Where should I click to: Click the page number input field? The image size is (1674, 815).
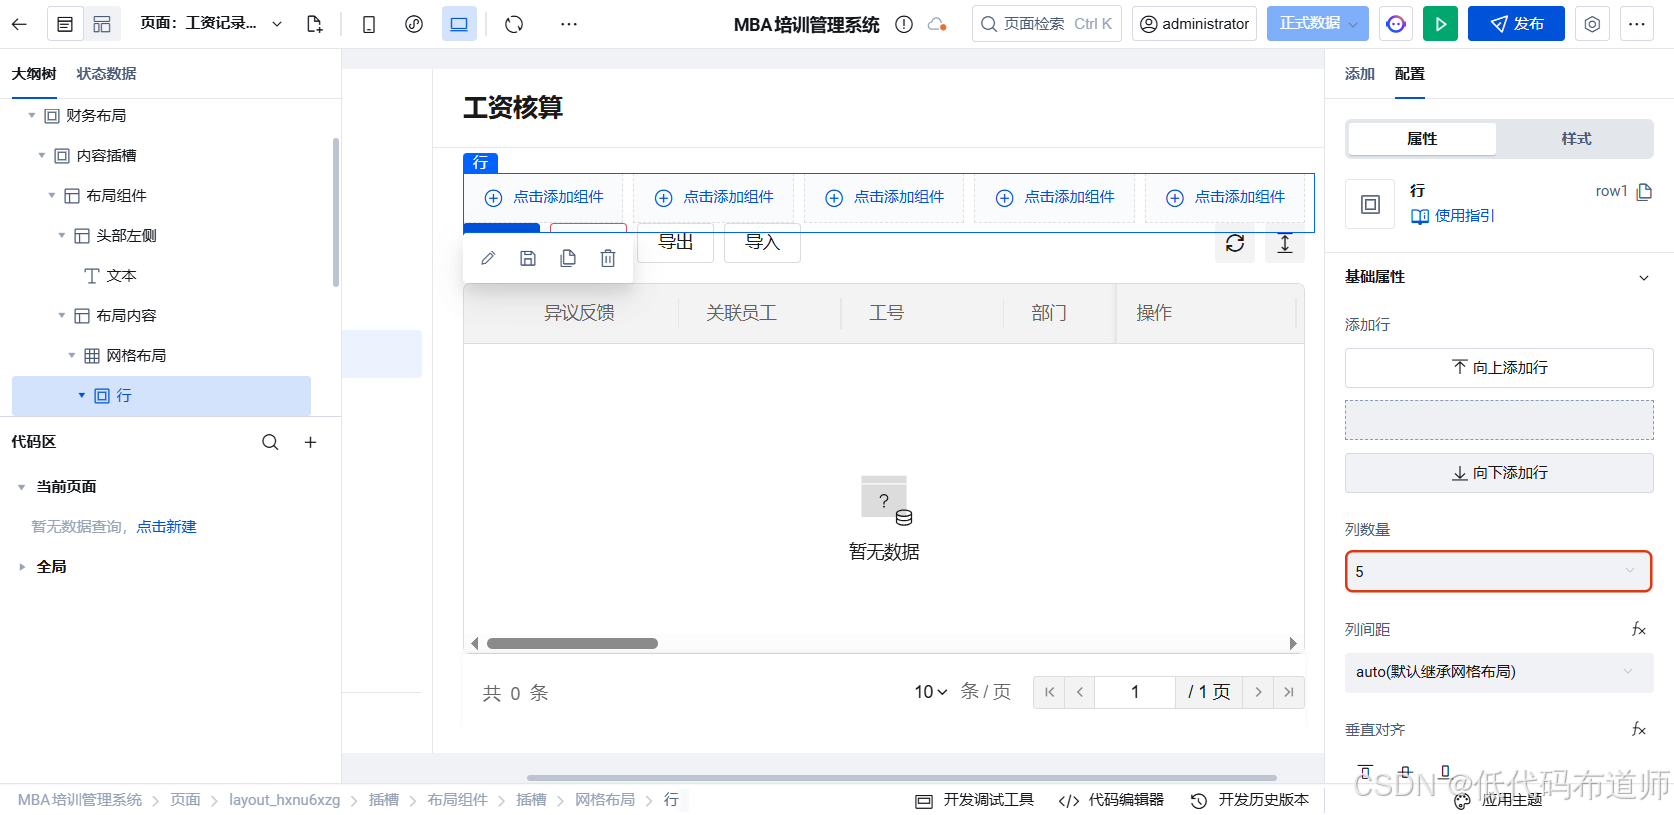coord(1135,692)
